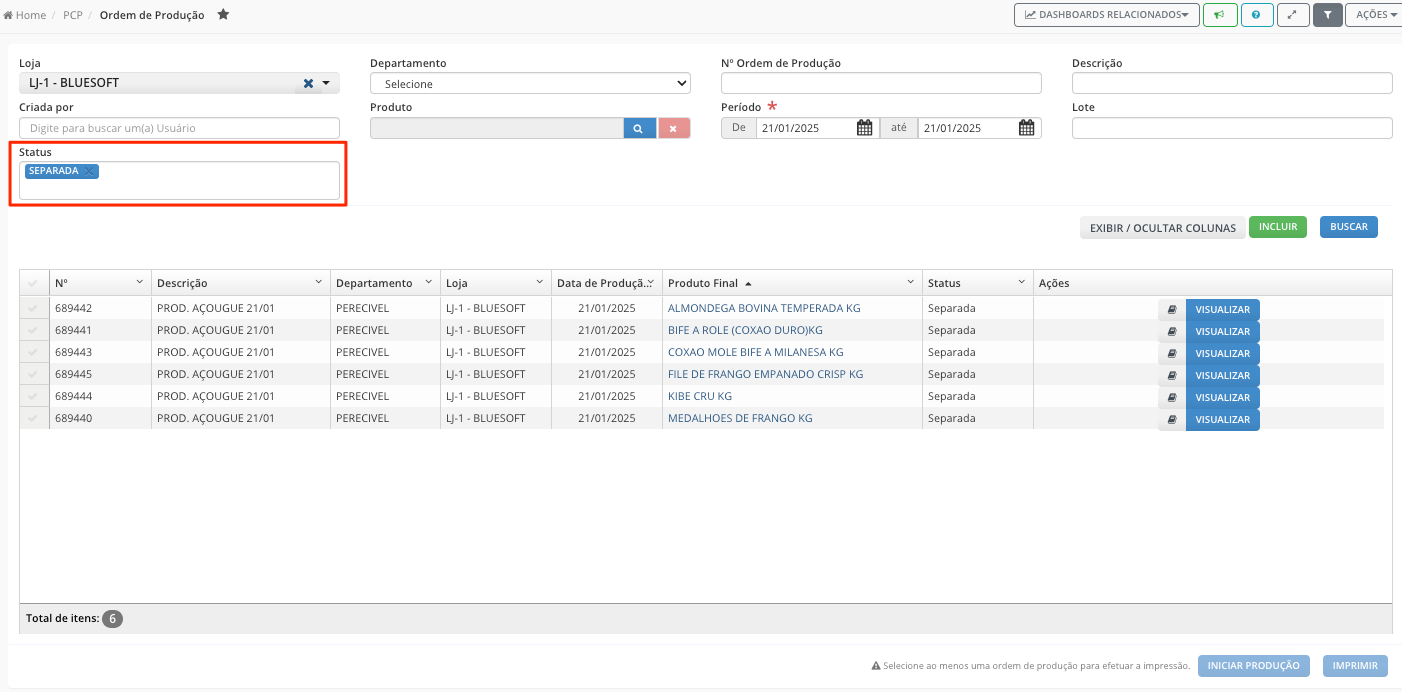Click book icon for order 689445
The image size is (1402, 692).
(x=1172, y=376)
